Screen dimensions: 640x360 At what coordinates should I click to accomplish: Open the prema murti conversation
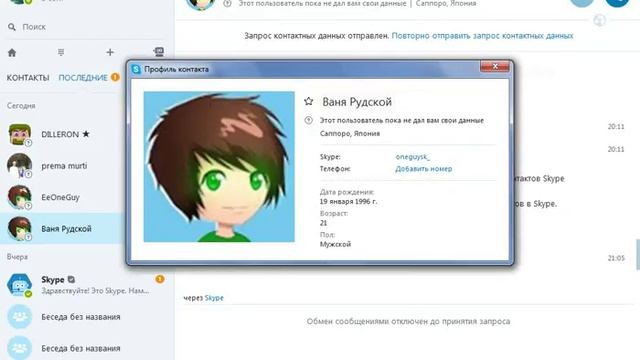(x=63, y=166)
